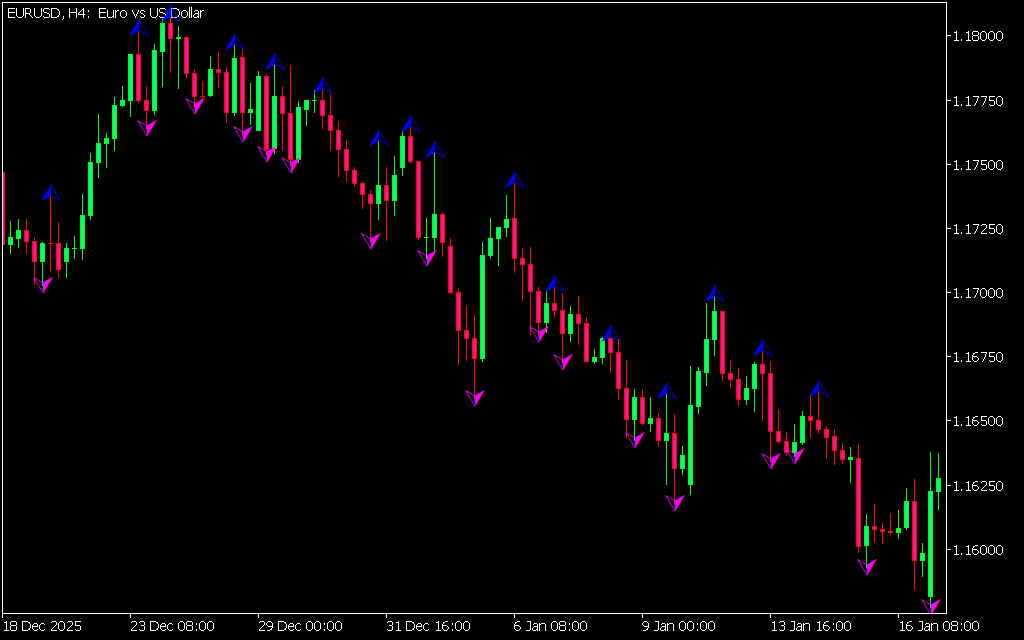Click the leftmost blue up fractal arrow
The image size is (1024, 640).
(51, 192)
